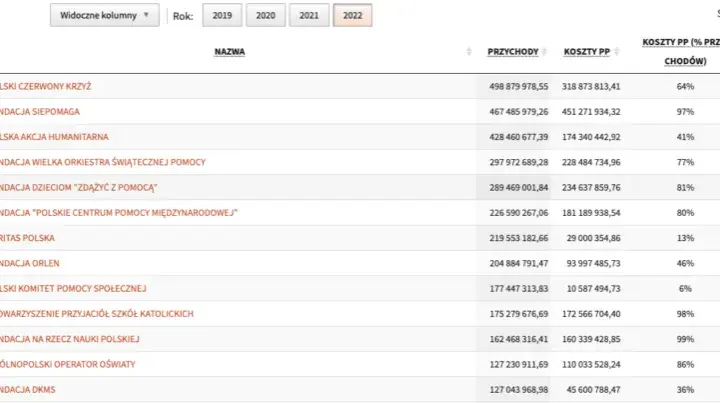Click the 36% cell
The image size is (720, 403).
point(685,389)
